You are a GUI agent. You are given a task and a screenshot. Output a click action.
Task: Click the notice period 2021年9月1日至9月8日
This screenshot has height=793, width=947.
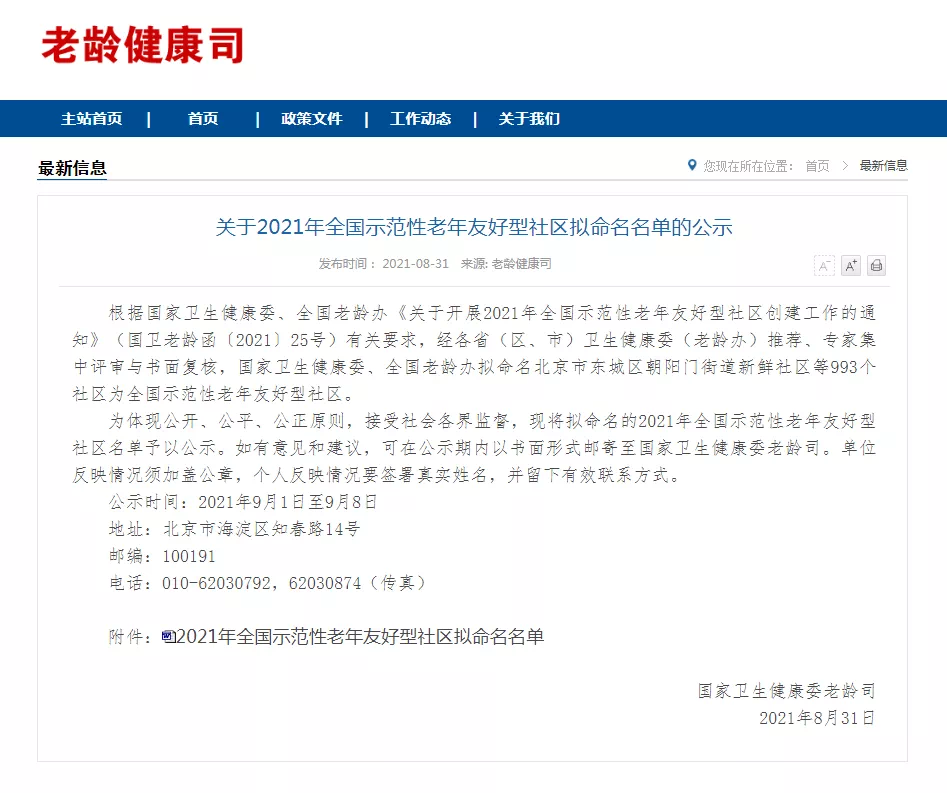click(287, 502)
